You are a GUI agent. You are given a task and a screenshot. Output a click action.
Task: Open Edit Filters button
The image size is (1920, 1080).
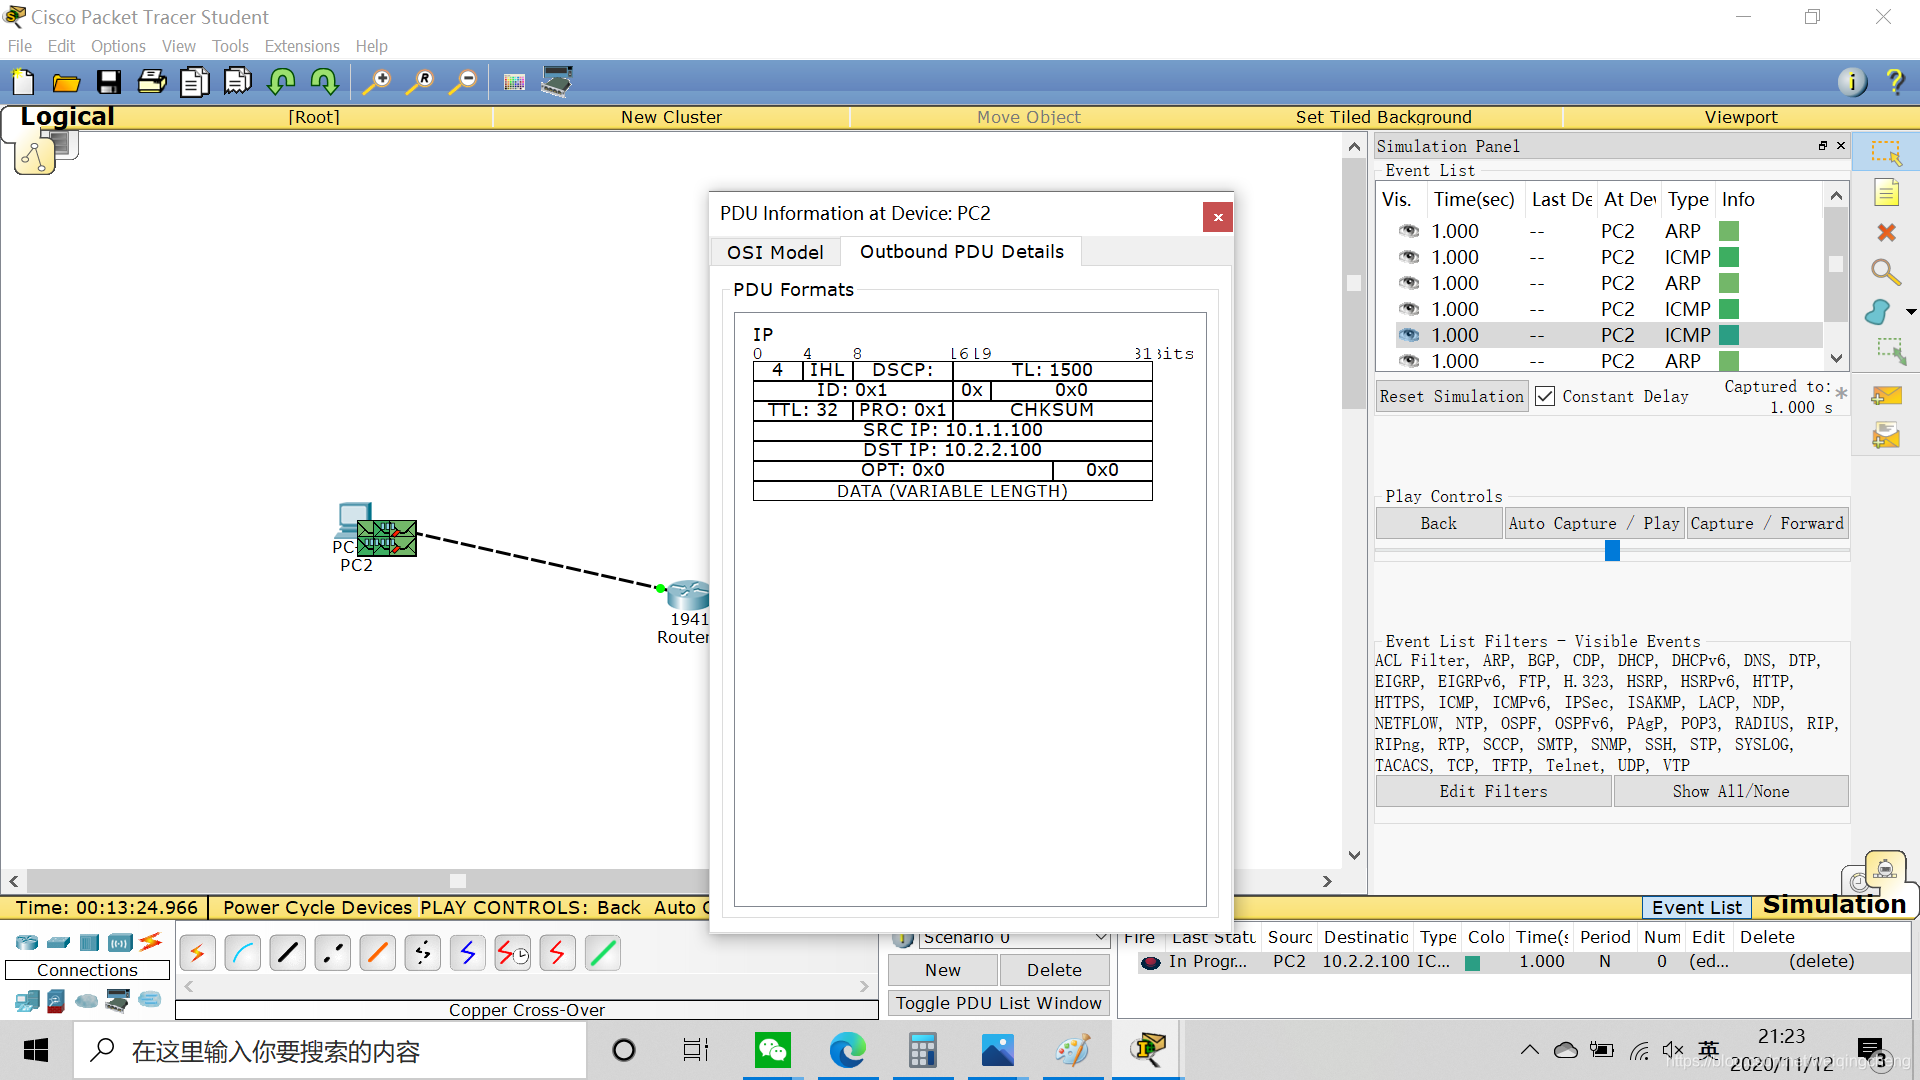click(1493, 791)
